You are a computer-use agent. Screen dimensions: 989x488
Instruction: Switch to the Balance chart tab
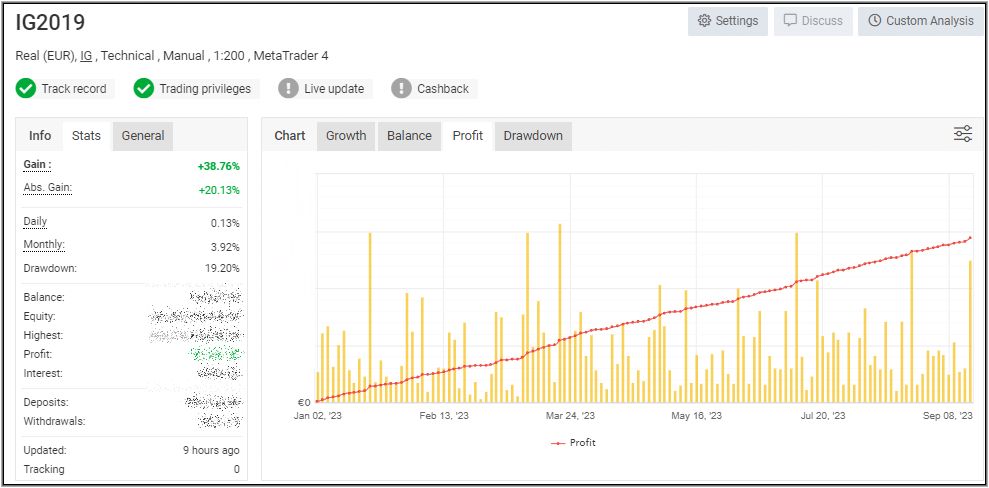pos(409,136)
